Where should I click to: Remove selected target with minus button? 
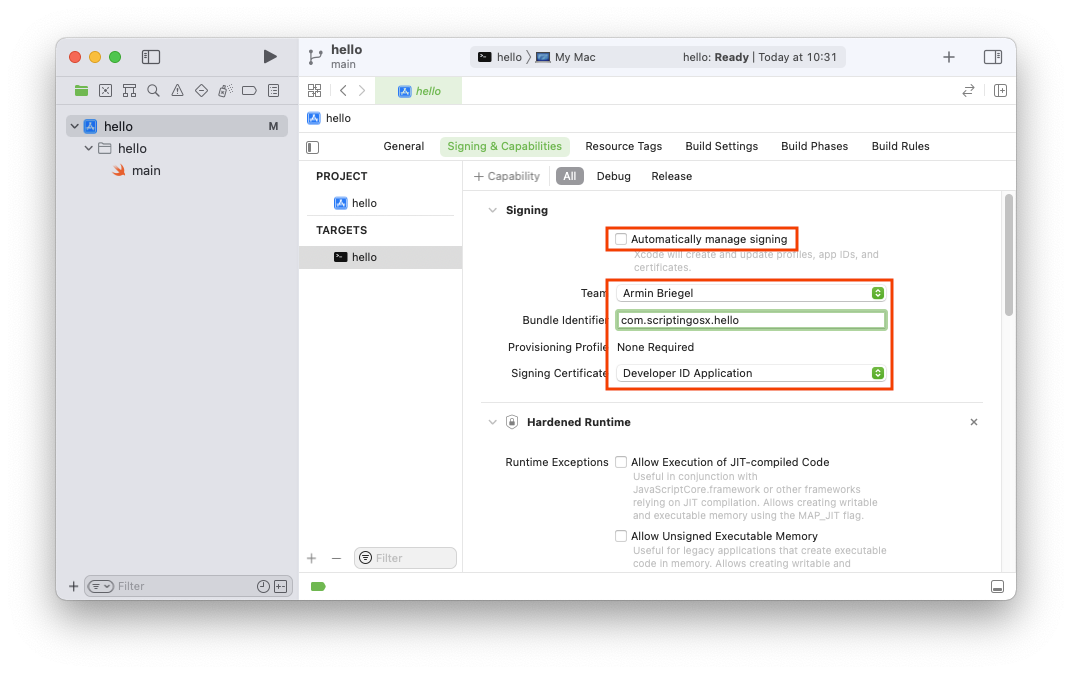pos(336,558)
